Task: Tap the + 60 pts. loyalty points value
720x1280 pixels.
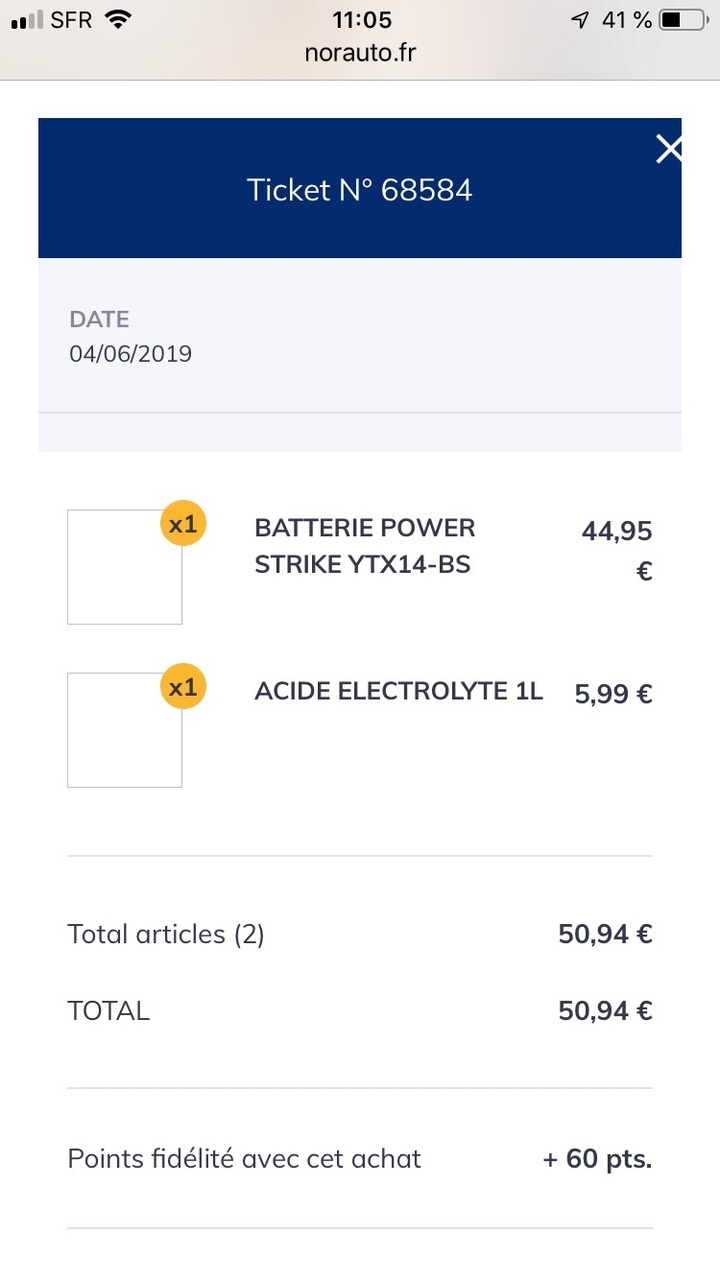Action: pyautogui.click(x=597, y=1159)
